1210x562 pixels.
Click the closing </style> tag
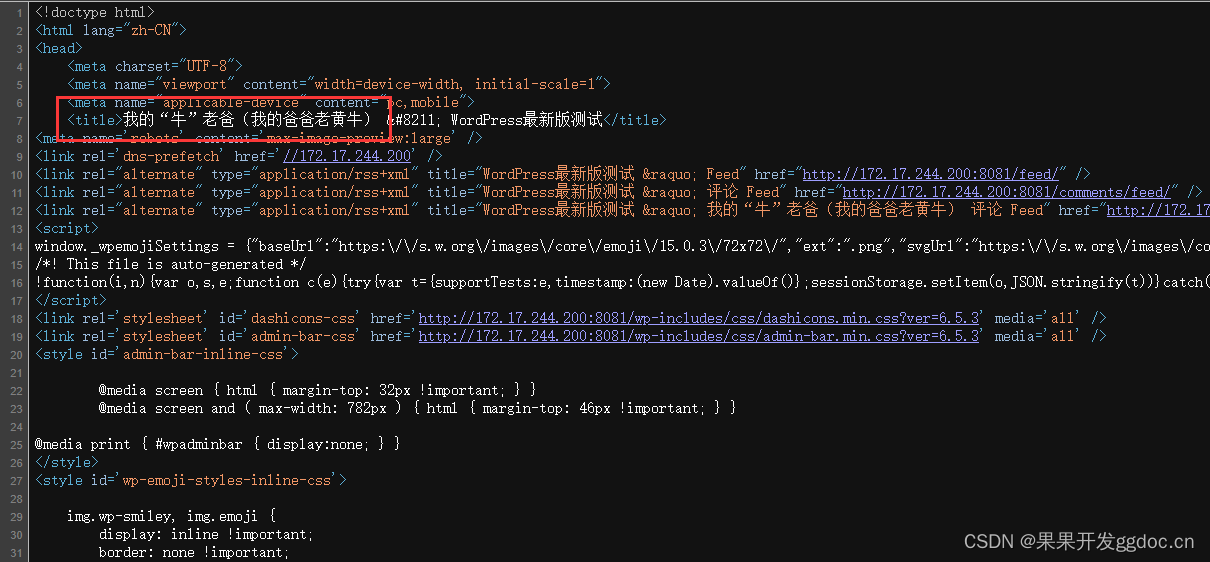(67, 462)
